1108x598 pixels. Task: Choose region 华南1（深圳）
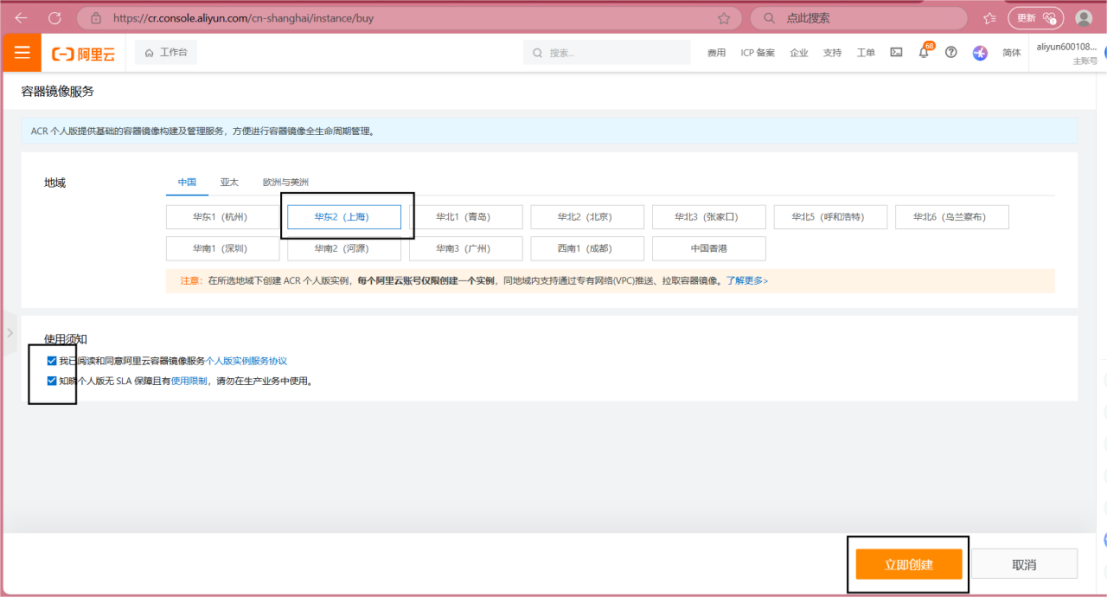tap(223, 249)
